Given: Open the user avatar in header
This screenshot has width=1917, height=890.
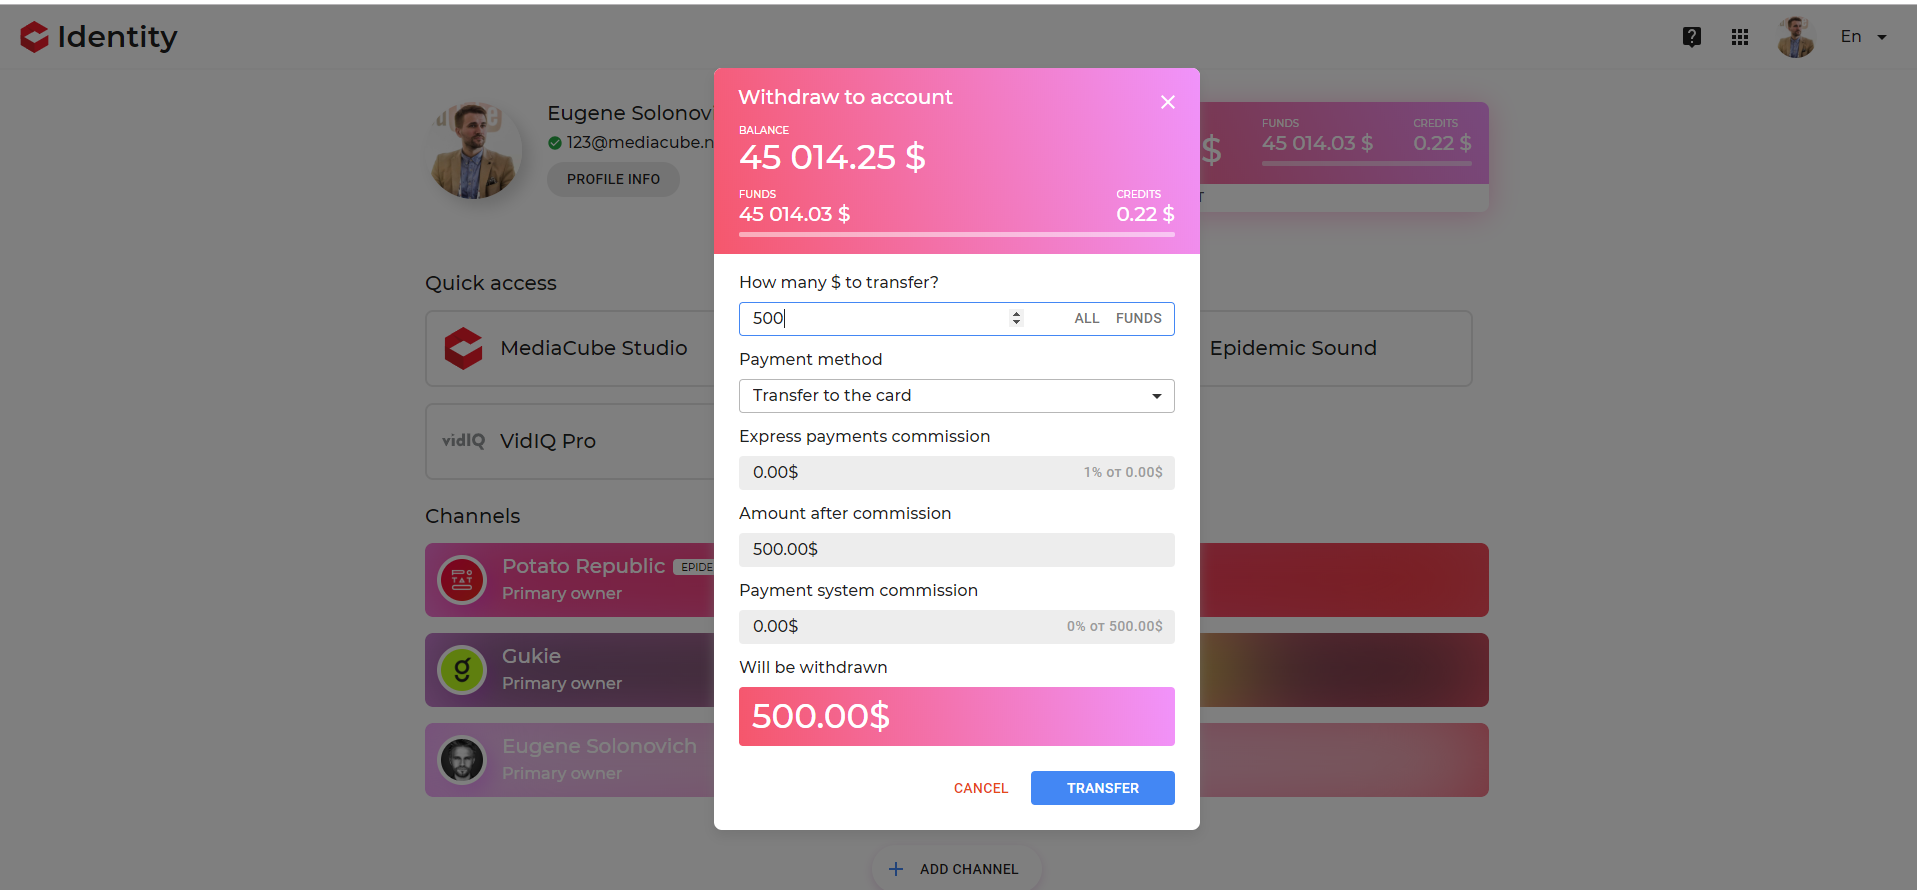Looking at the screenshot, I should pyautogui.click(x=1796, y=37).
